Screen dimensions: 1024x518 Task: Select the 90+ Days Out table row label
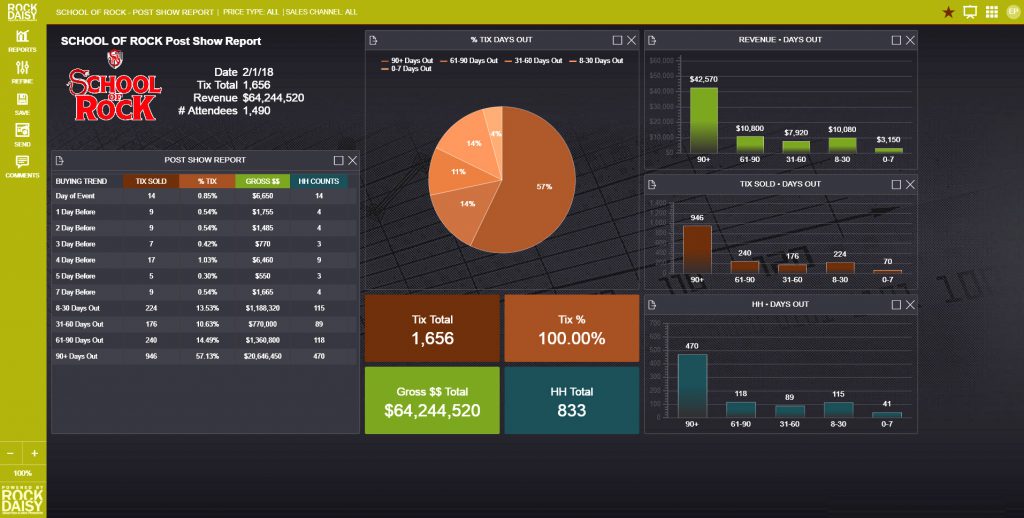[x=76, y=357]
